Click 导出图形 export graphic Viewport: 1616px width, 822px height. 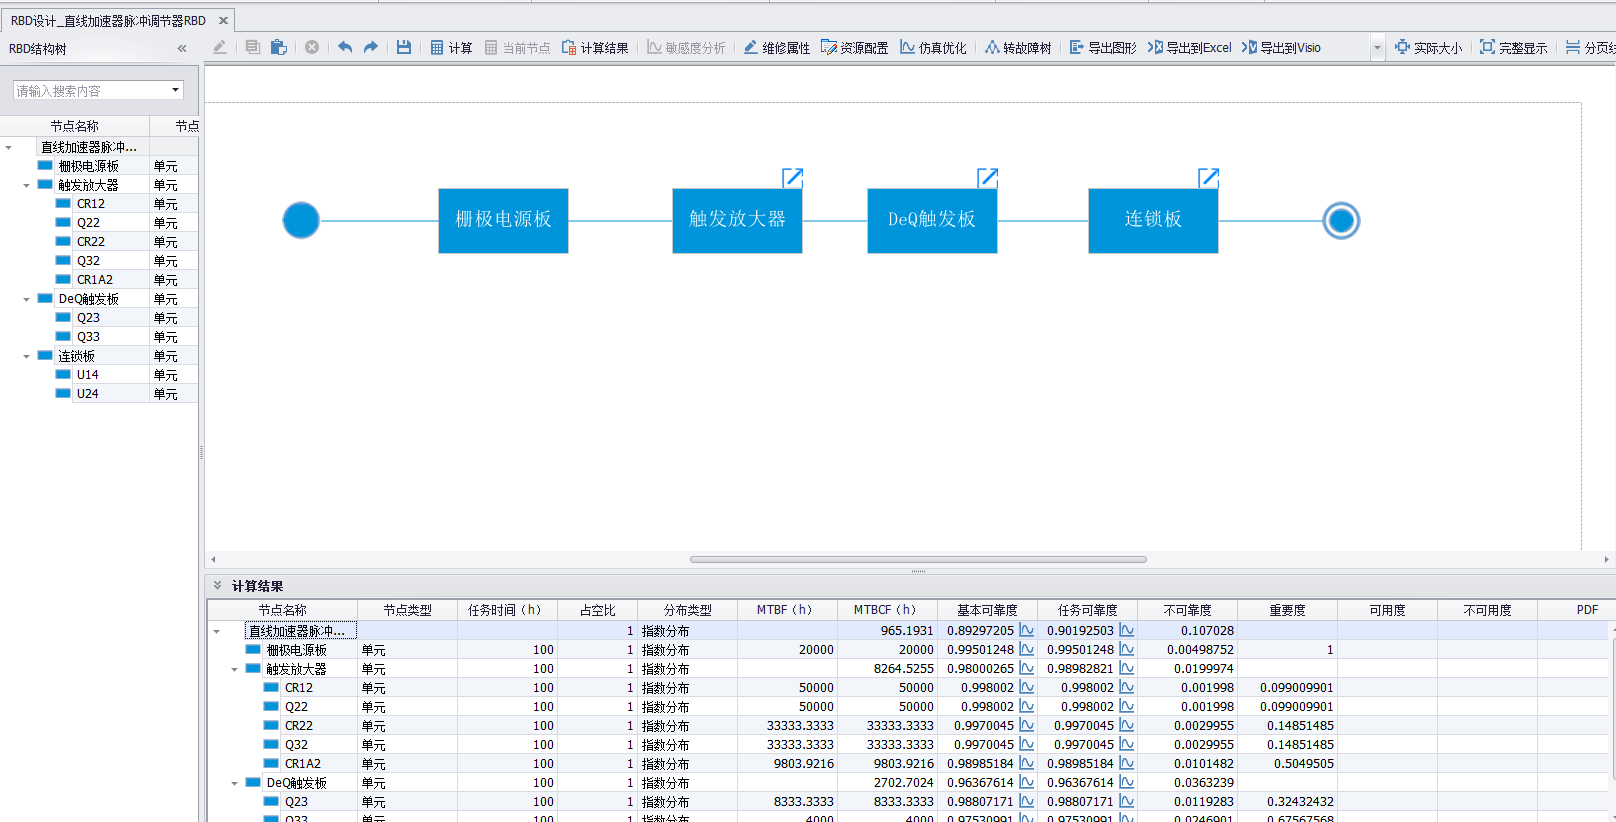[x=1103, y=47]
